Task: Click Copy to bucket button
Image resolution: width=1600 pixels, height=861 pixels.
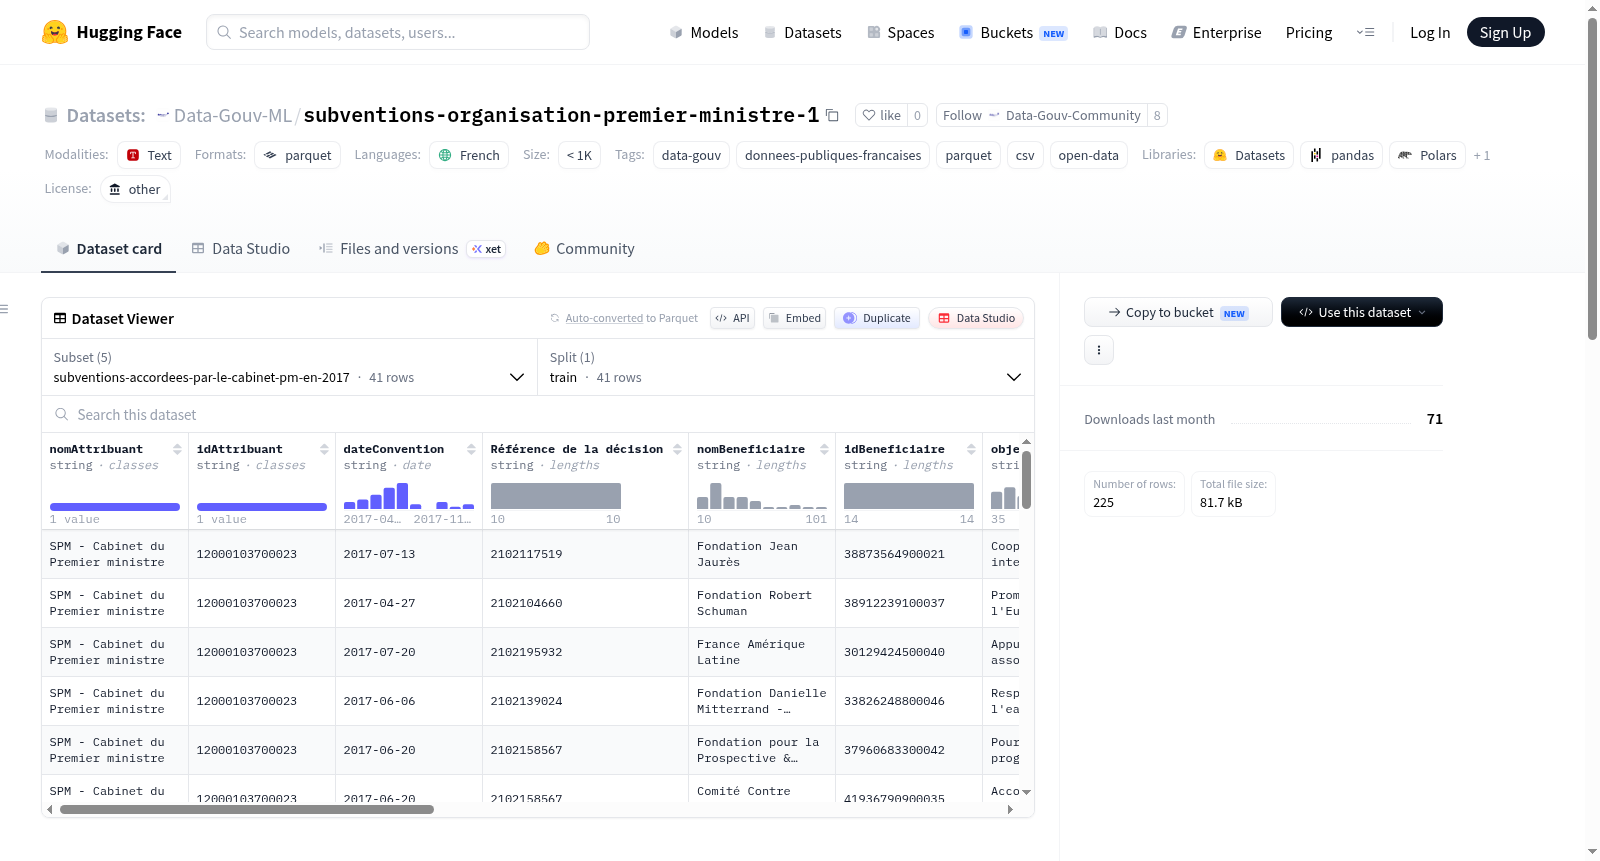Action: tap(1178, 312)
